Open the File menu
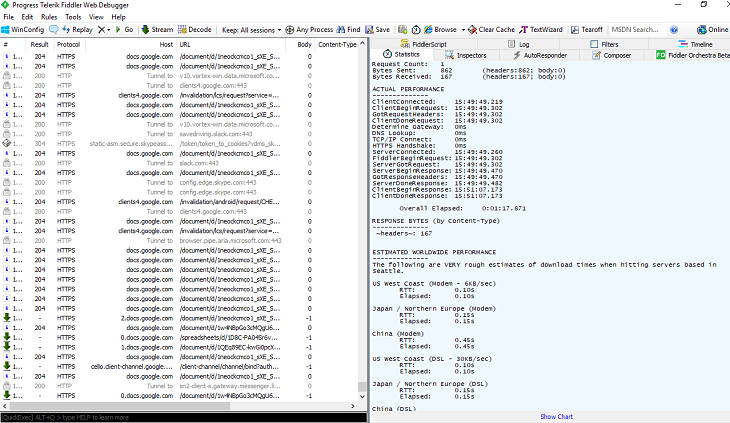 point(8,17)
